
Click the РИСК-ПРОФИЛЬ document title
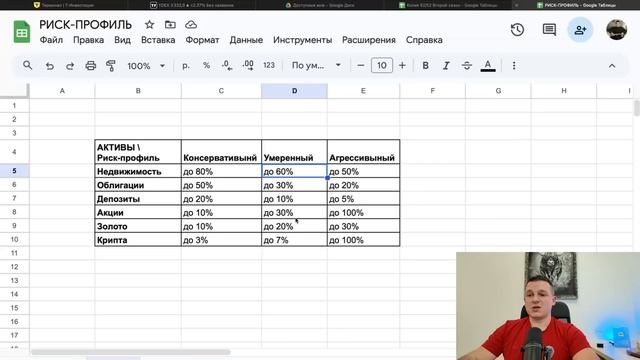(x=86, y=24)
